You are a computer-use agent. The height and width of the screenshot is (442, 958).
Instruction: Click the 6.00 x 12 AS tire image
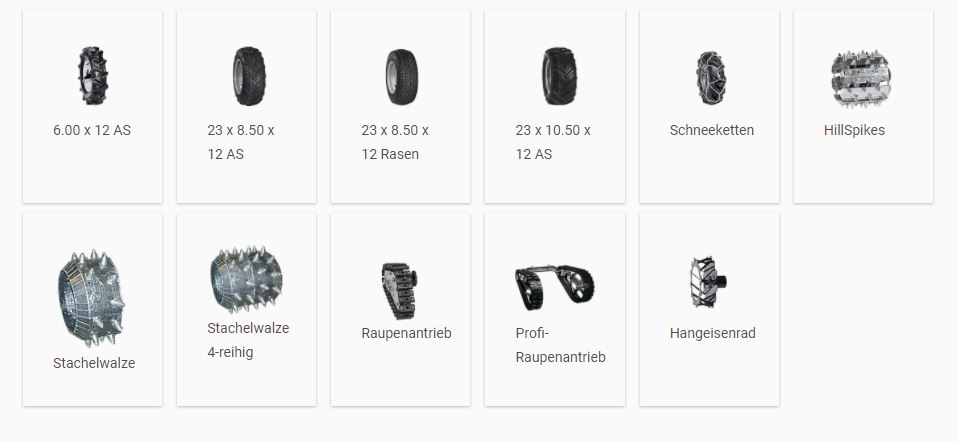tap(92, 76)
